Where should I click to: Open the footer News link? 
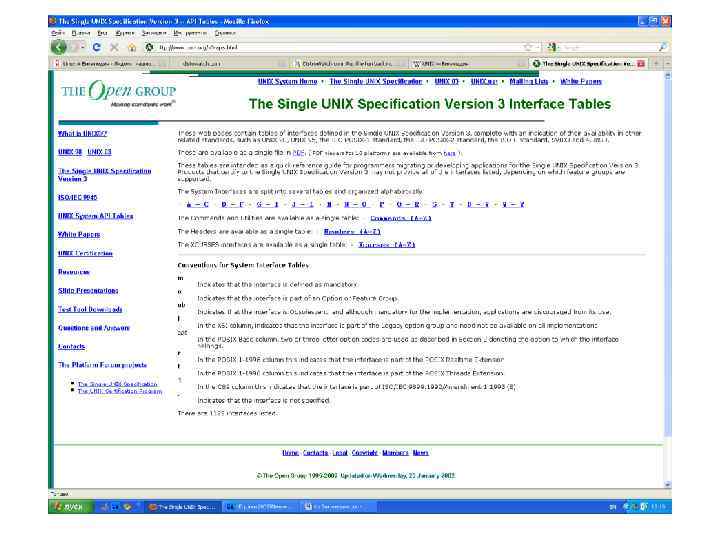[421, 453]
